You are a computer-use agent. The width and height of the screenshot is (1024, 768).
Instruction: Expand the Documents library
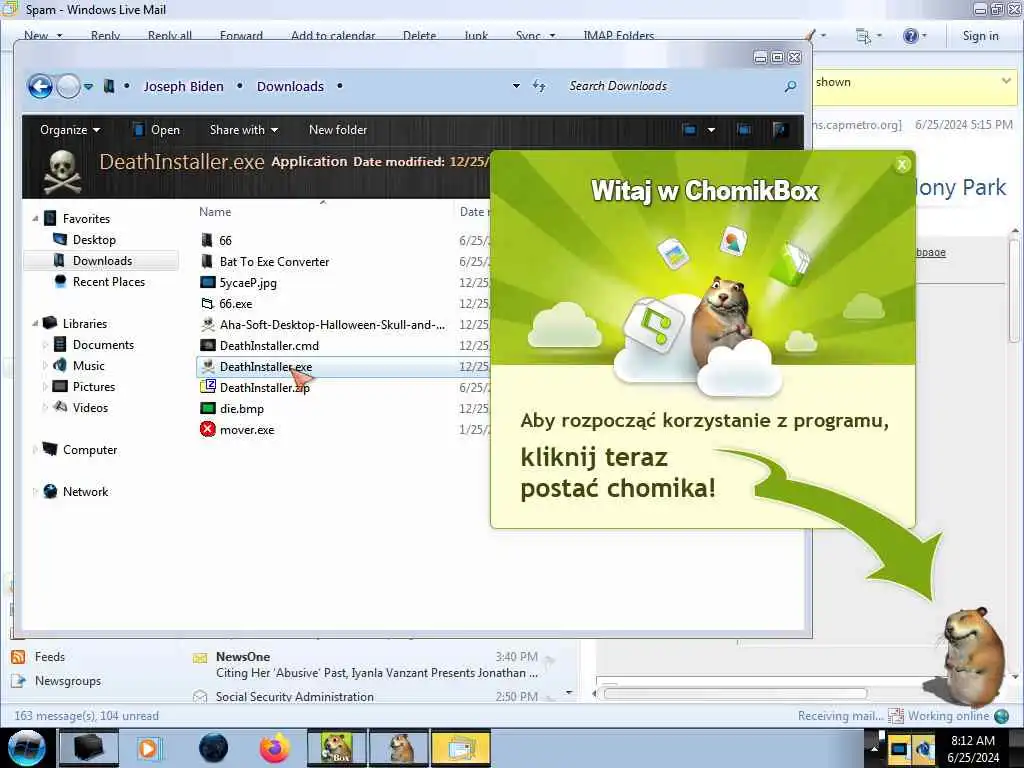coord(45,344)
